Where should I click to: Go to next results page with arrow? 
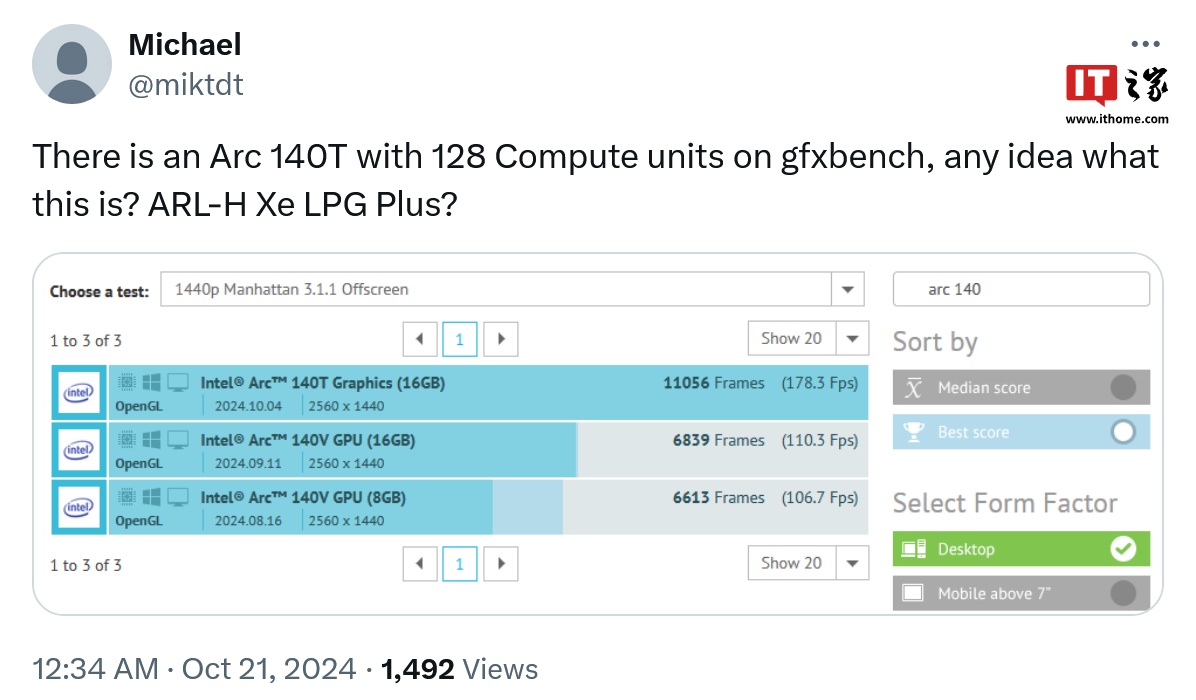point(500,339)
